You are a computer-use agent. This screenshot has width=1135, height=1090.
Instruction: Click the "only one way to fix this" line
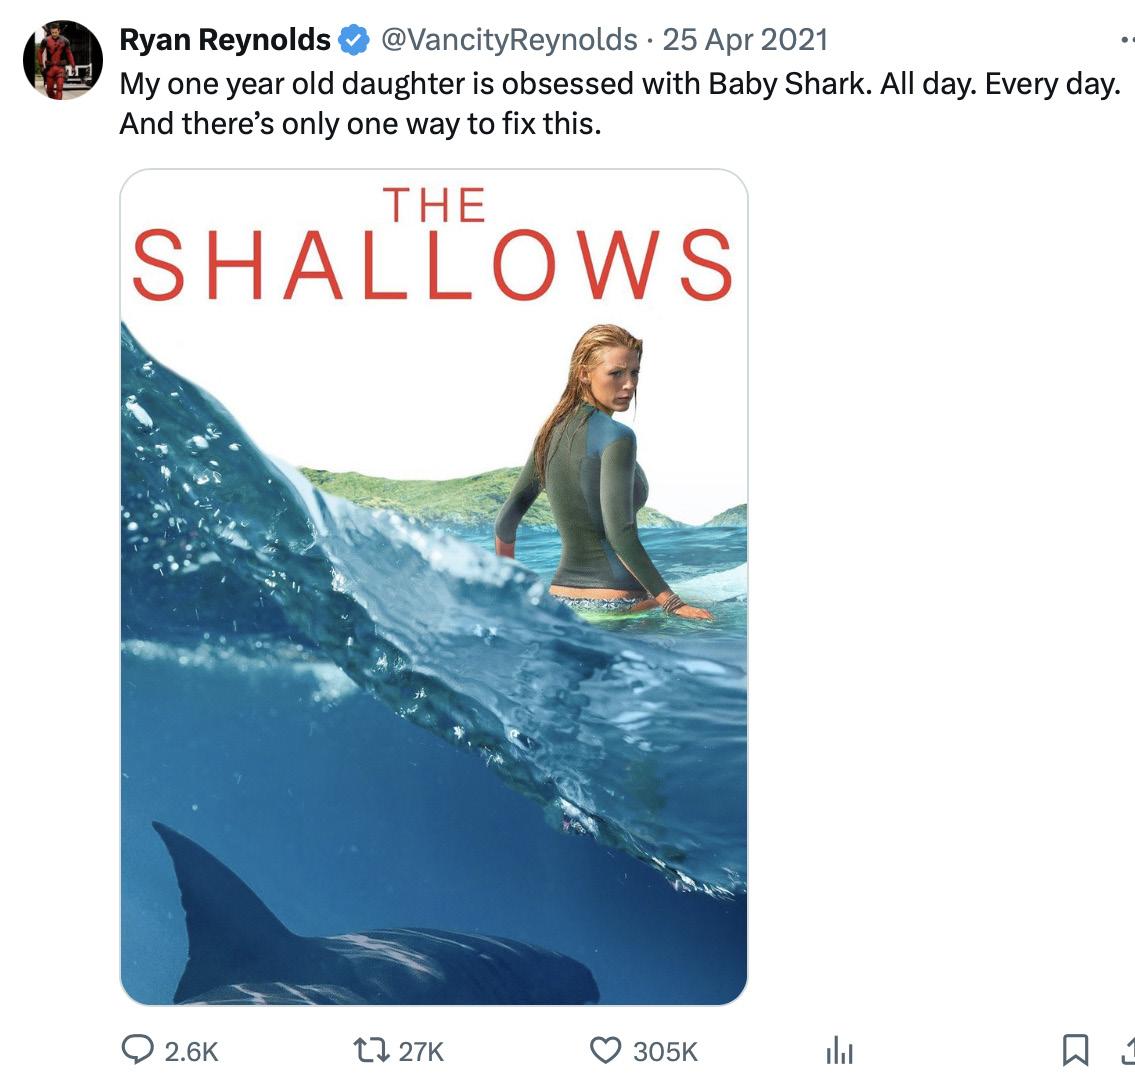pyautogui.click(x=360, y=124)
